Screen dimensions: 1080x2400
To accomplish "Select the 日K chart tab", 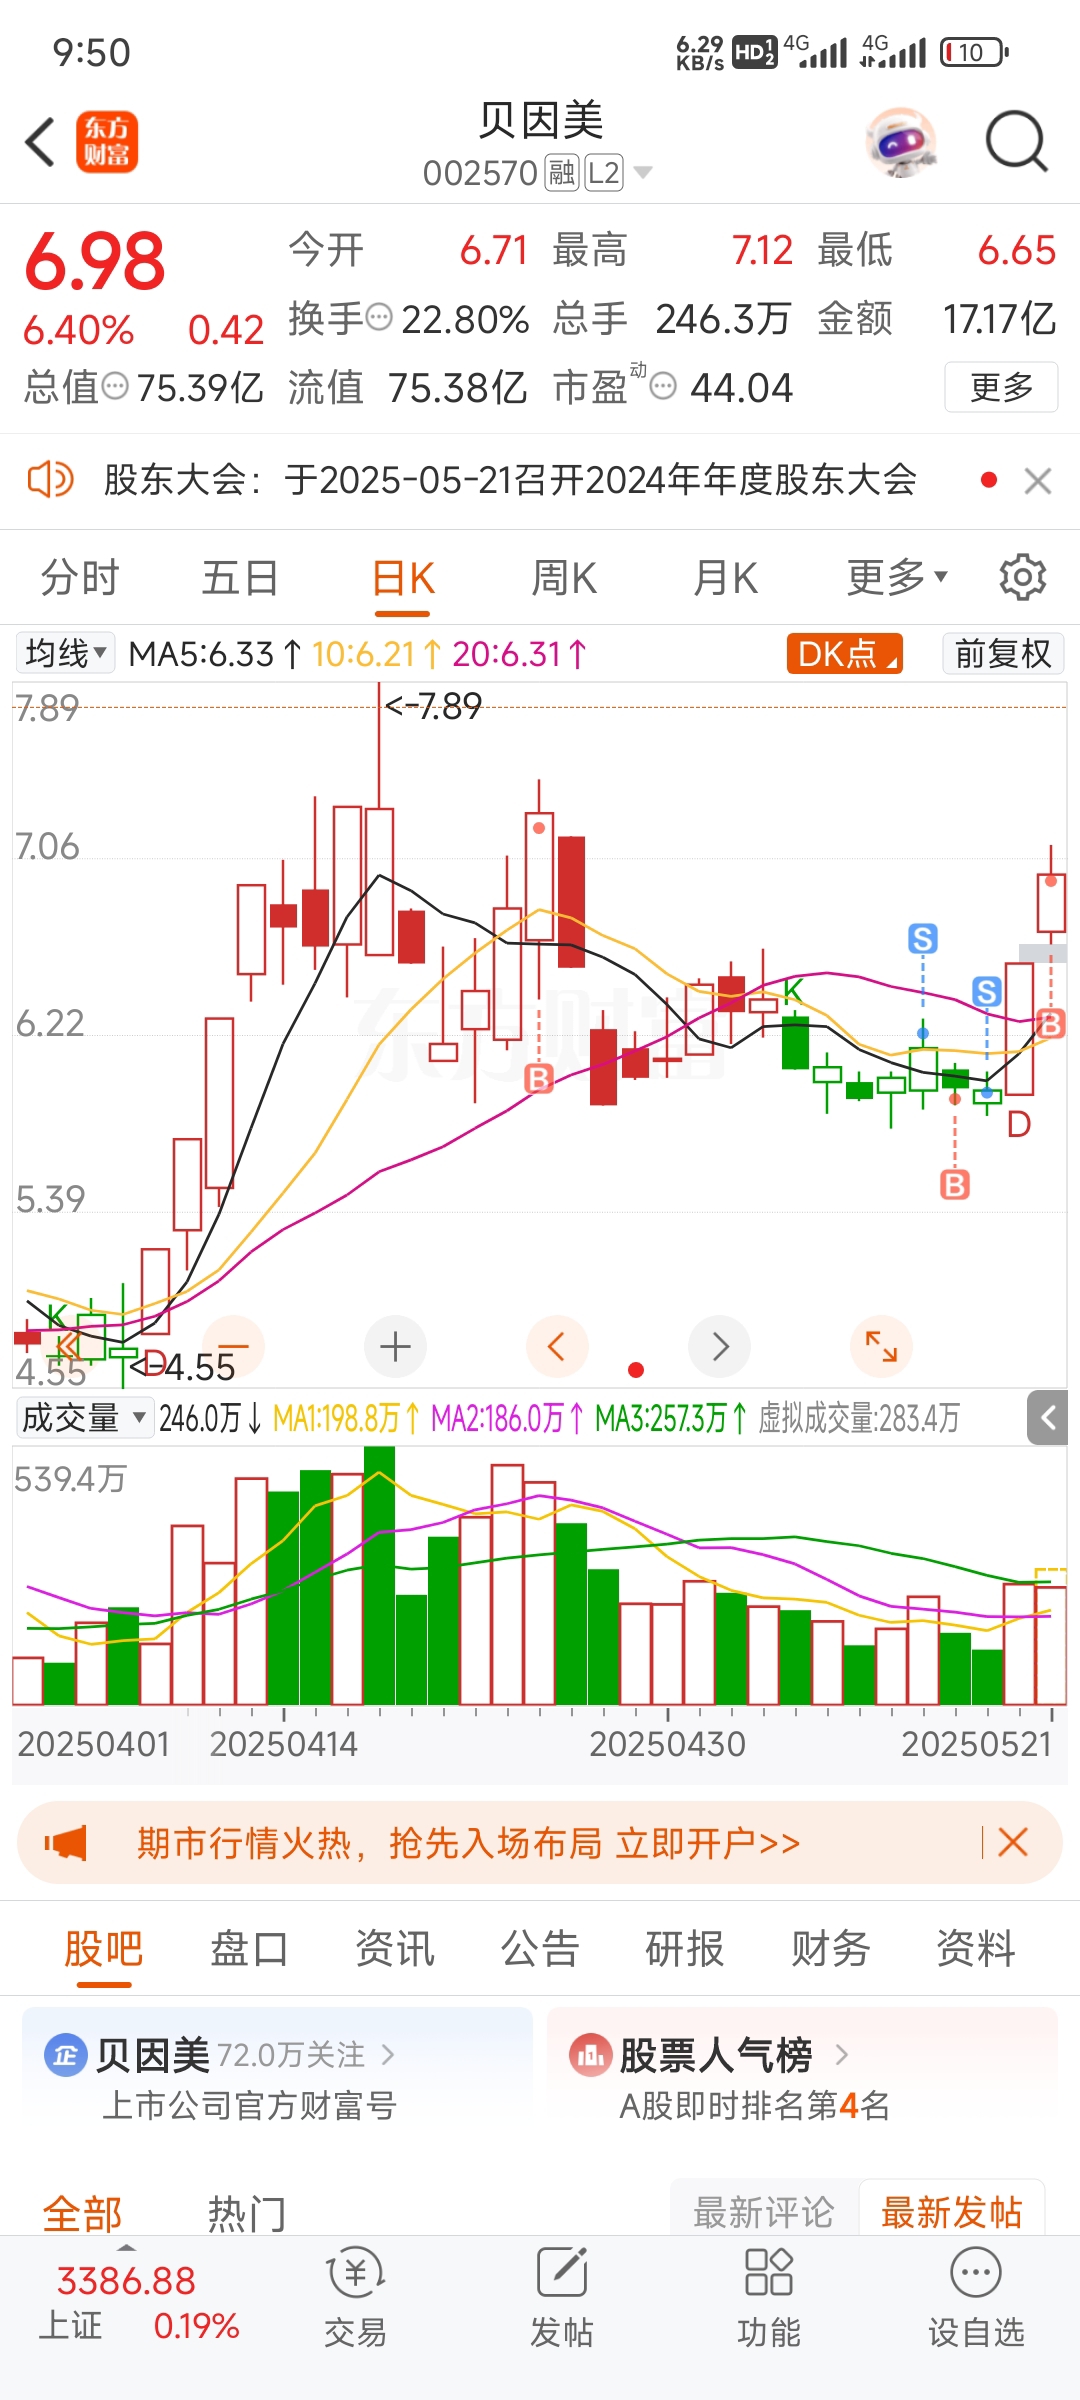I will pos(402,578).
